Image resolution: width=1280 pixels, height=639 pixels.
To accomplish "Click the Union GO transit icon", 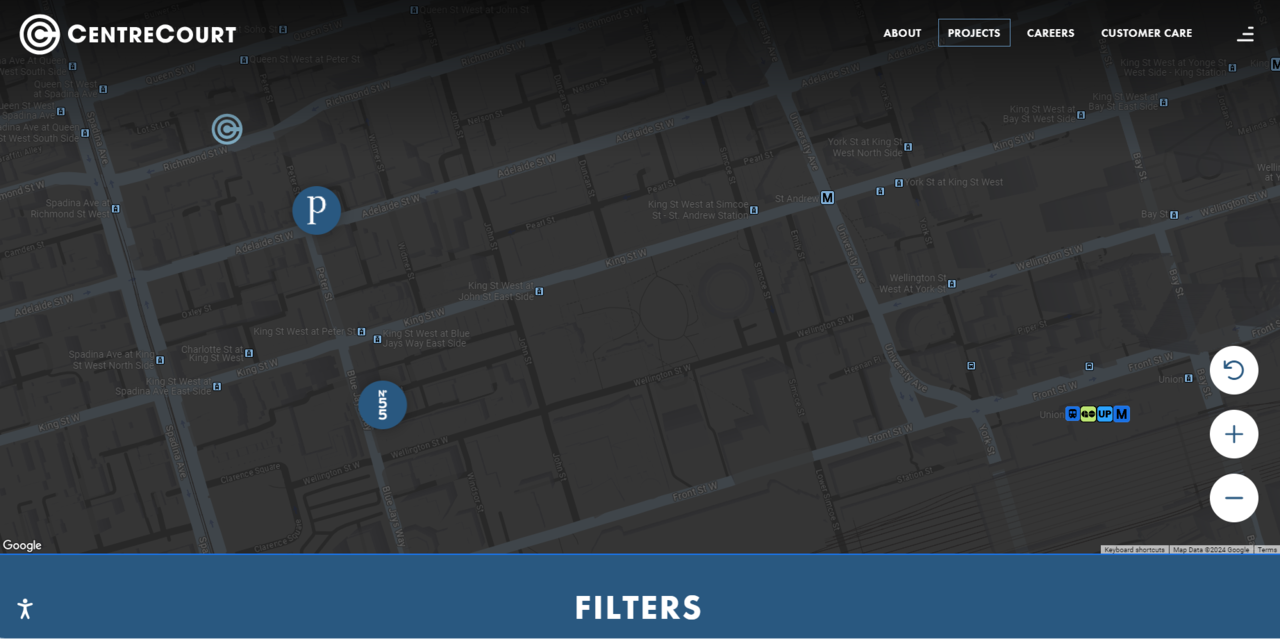I will (1089, 414).
